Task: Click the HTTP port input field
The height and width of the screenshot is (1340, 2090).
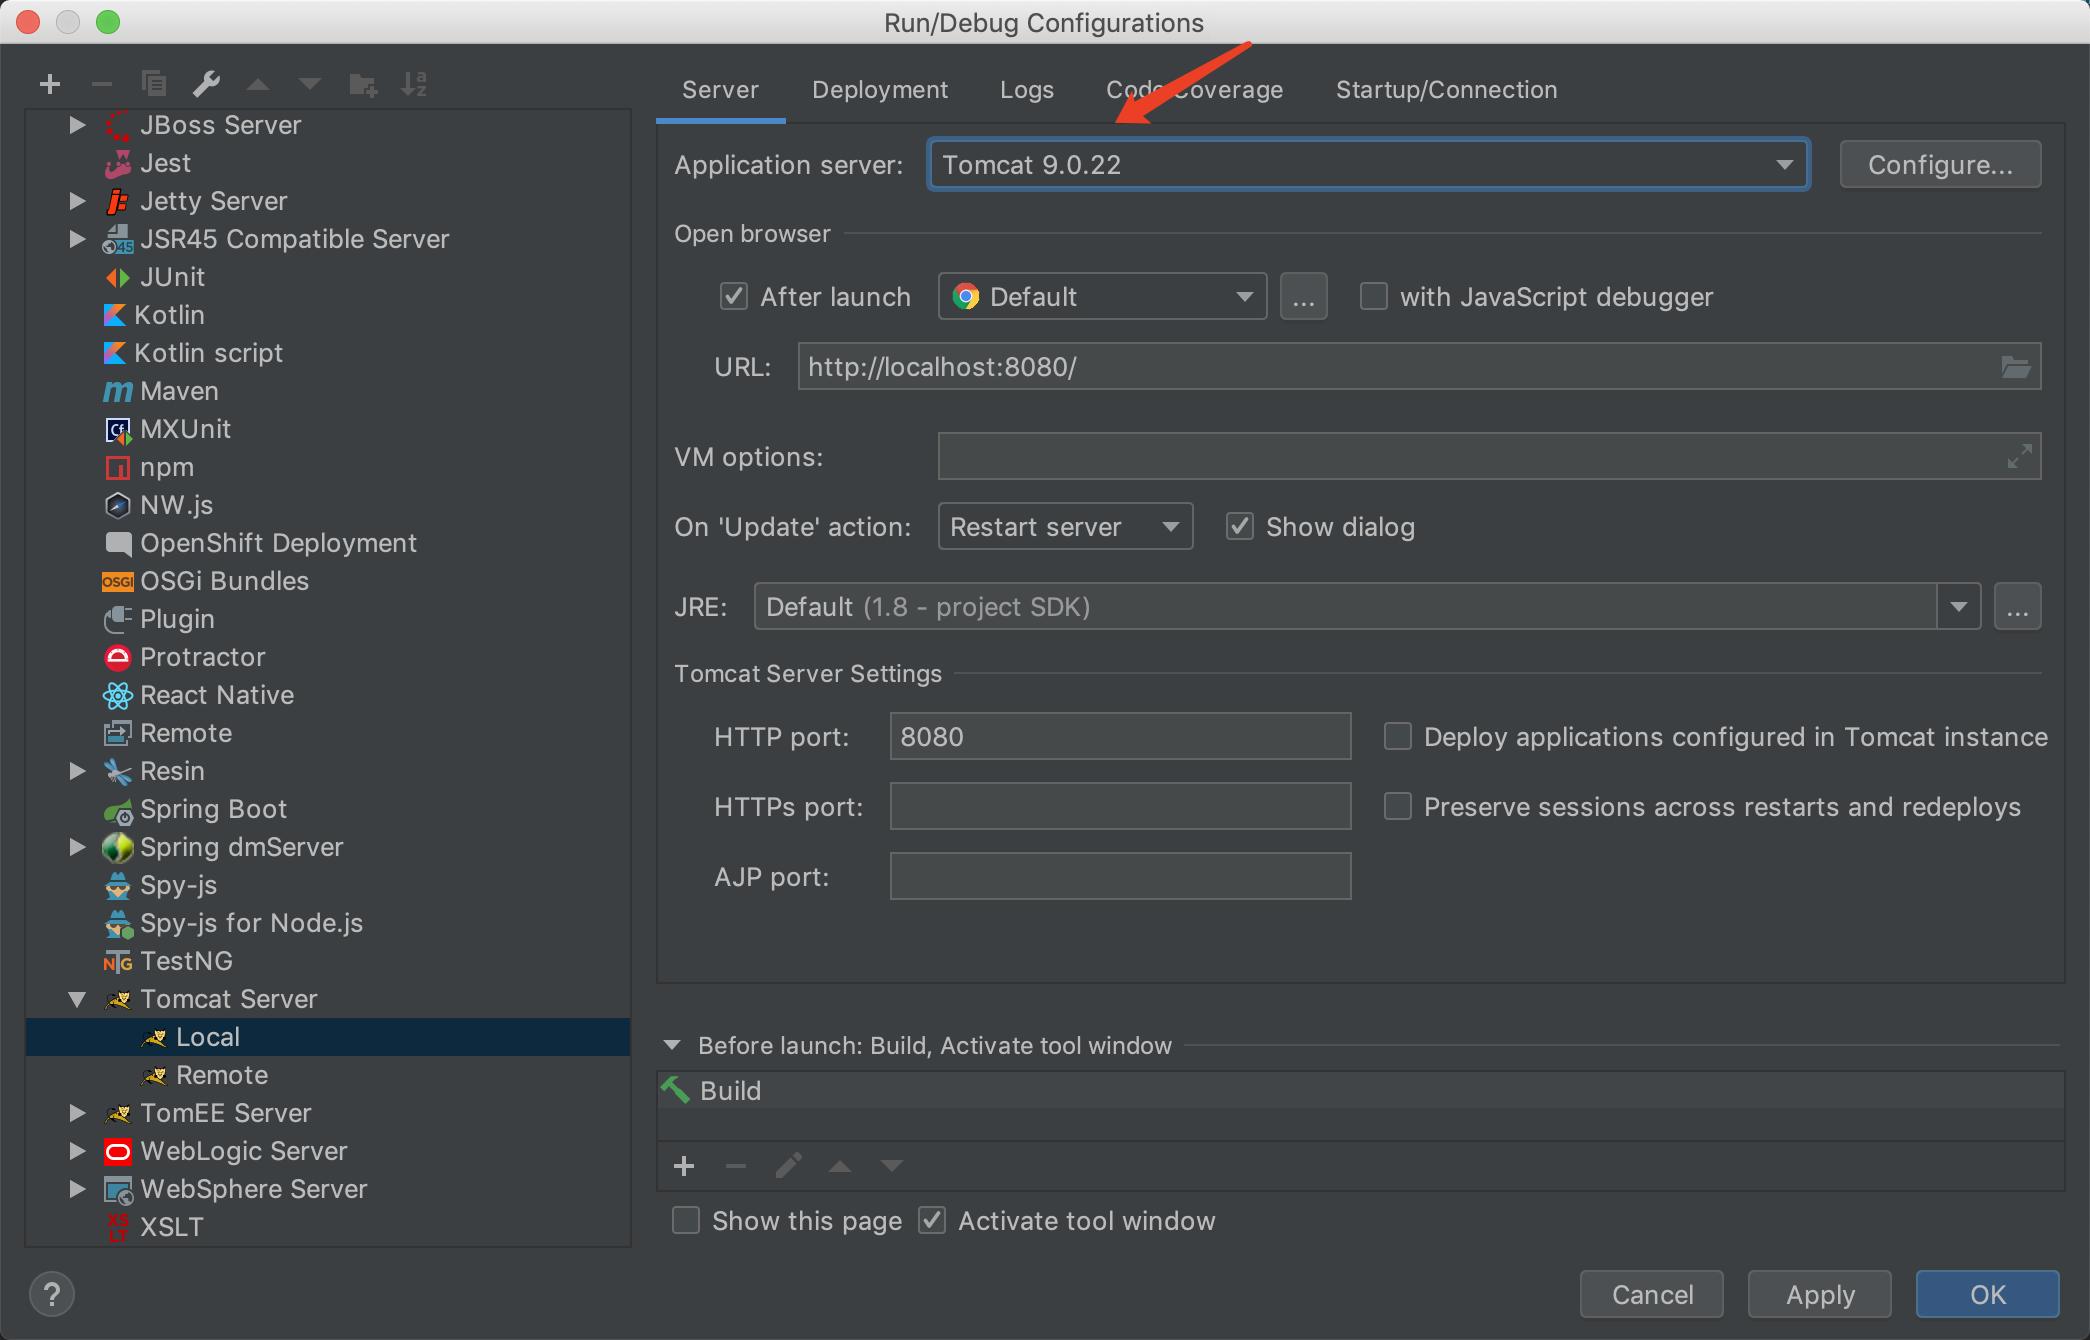Action: [1120, 737]
